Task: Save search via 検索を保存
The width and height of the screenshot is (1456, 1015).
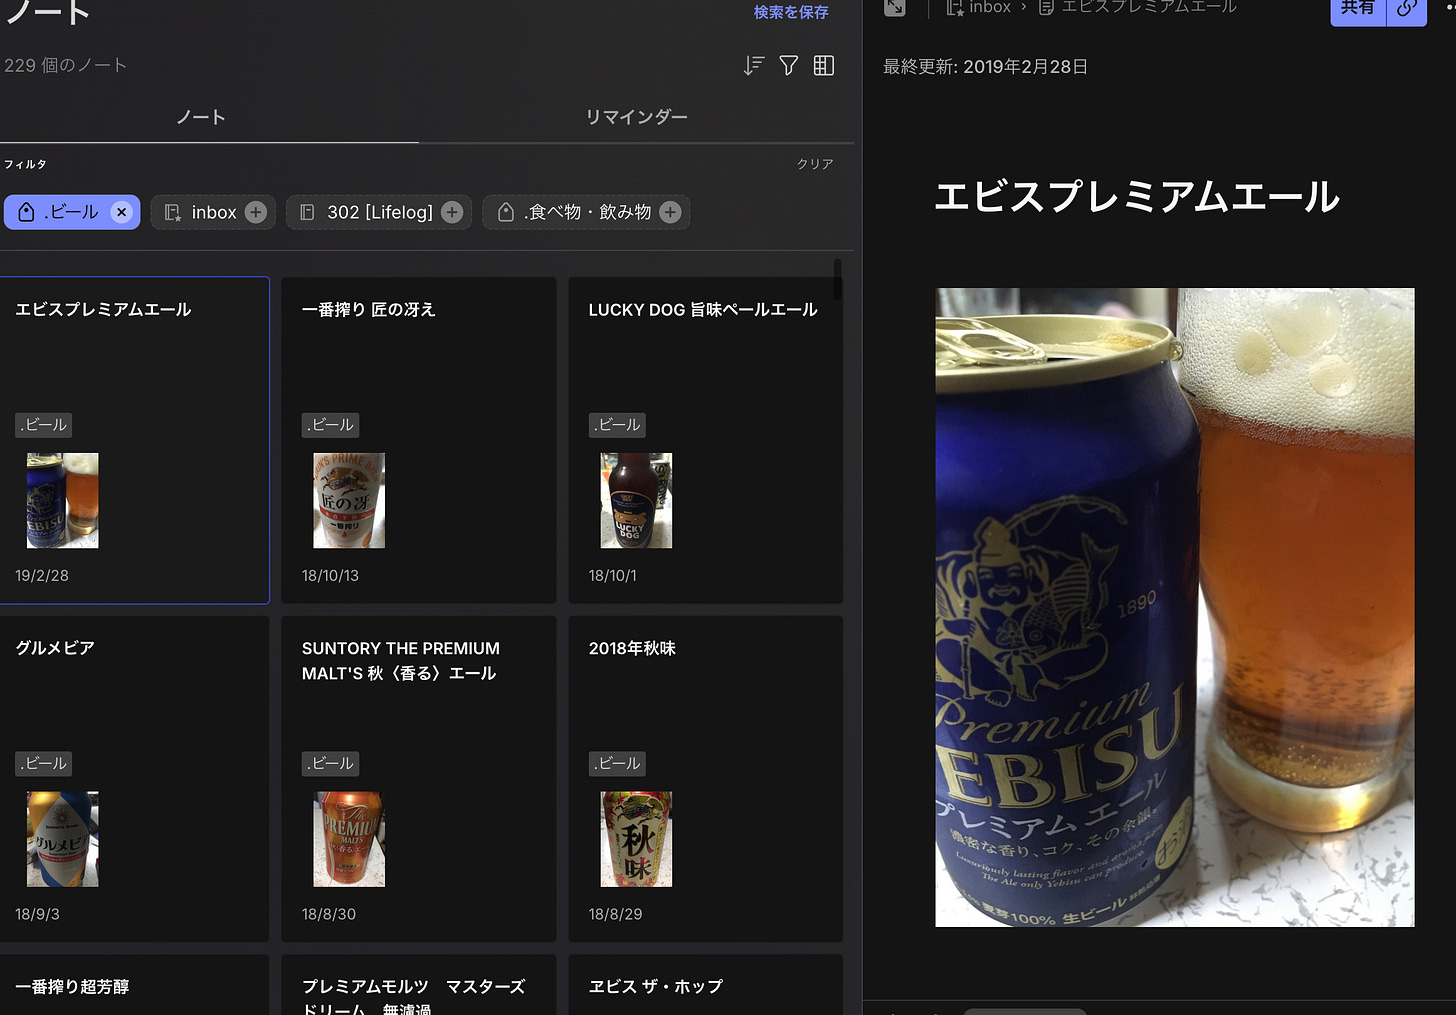Action: (x=791, y=12)
